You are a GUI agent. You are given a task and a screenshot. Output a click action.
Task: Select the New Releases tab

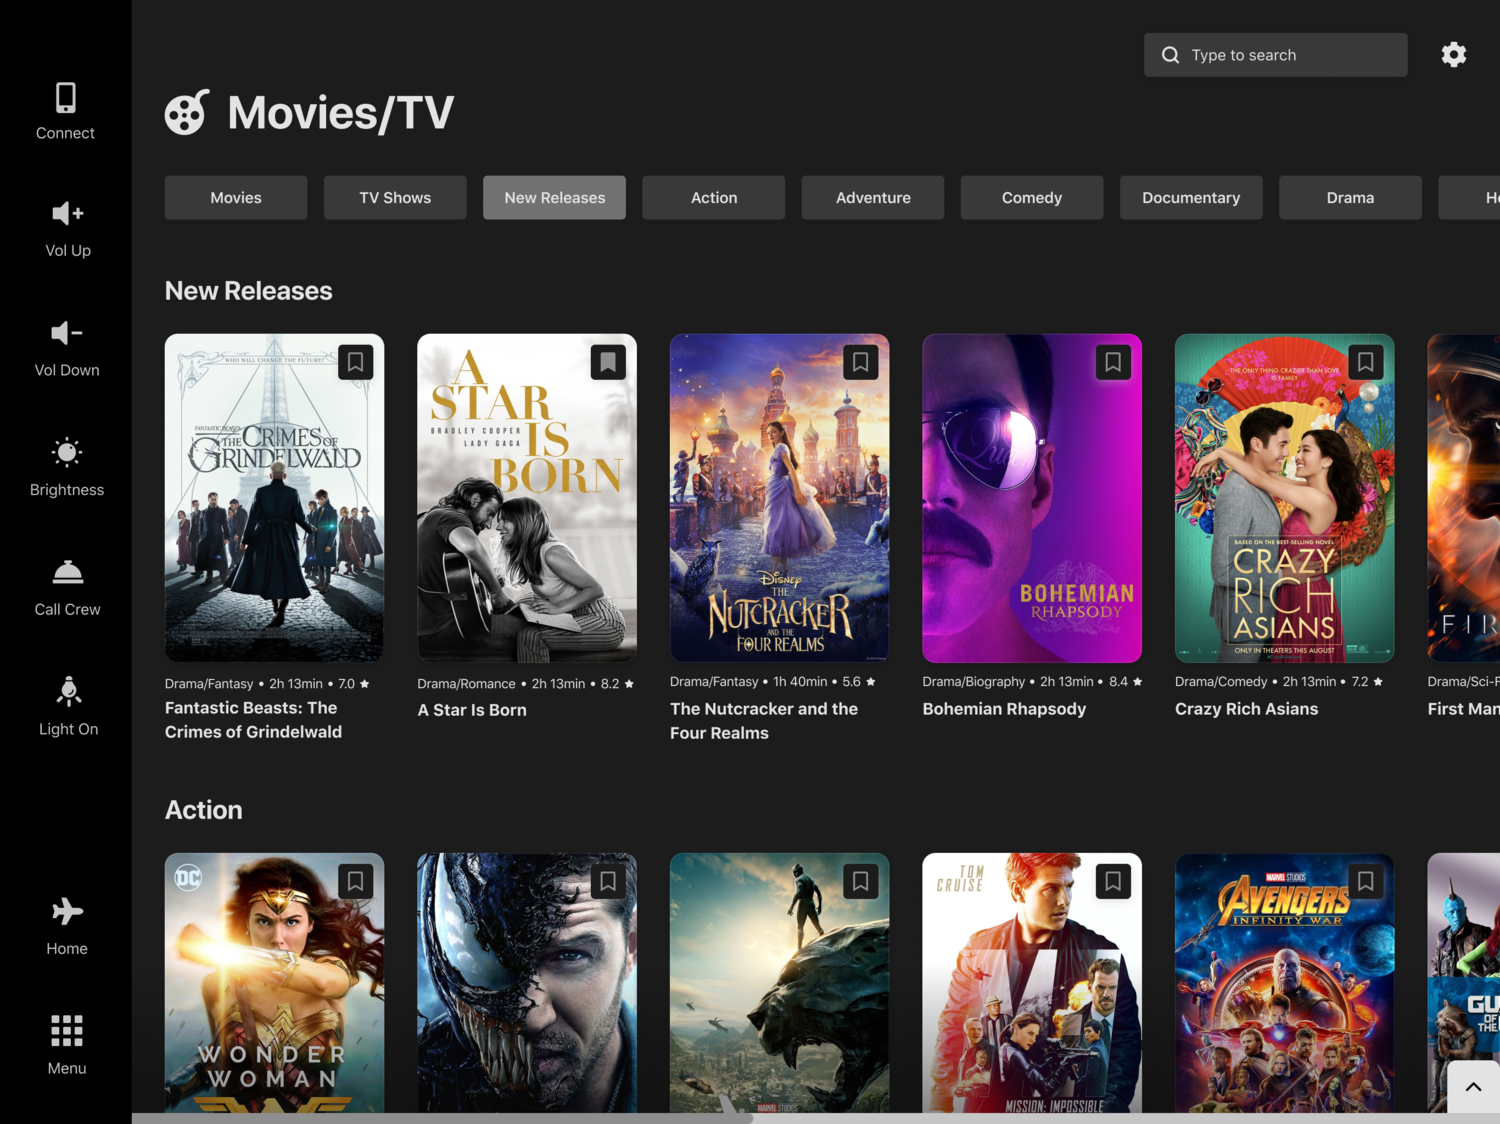[x=555, y=198]
